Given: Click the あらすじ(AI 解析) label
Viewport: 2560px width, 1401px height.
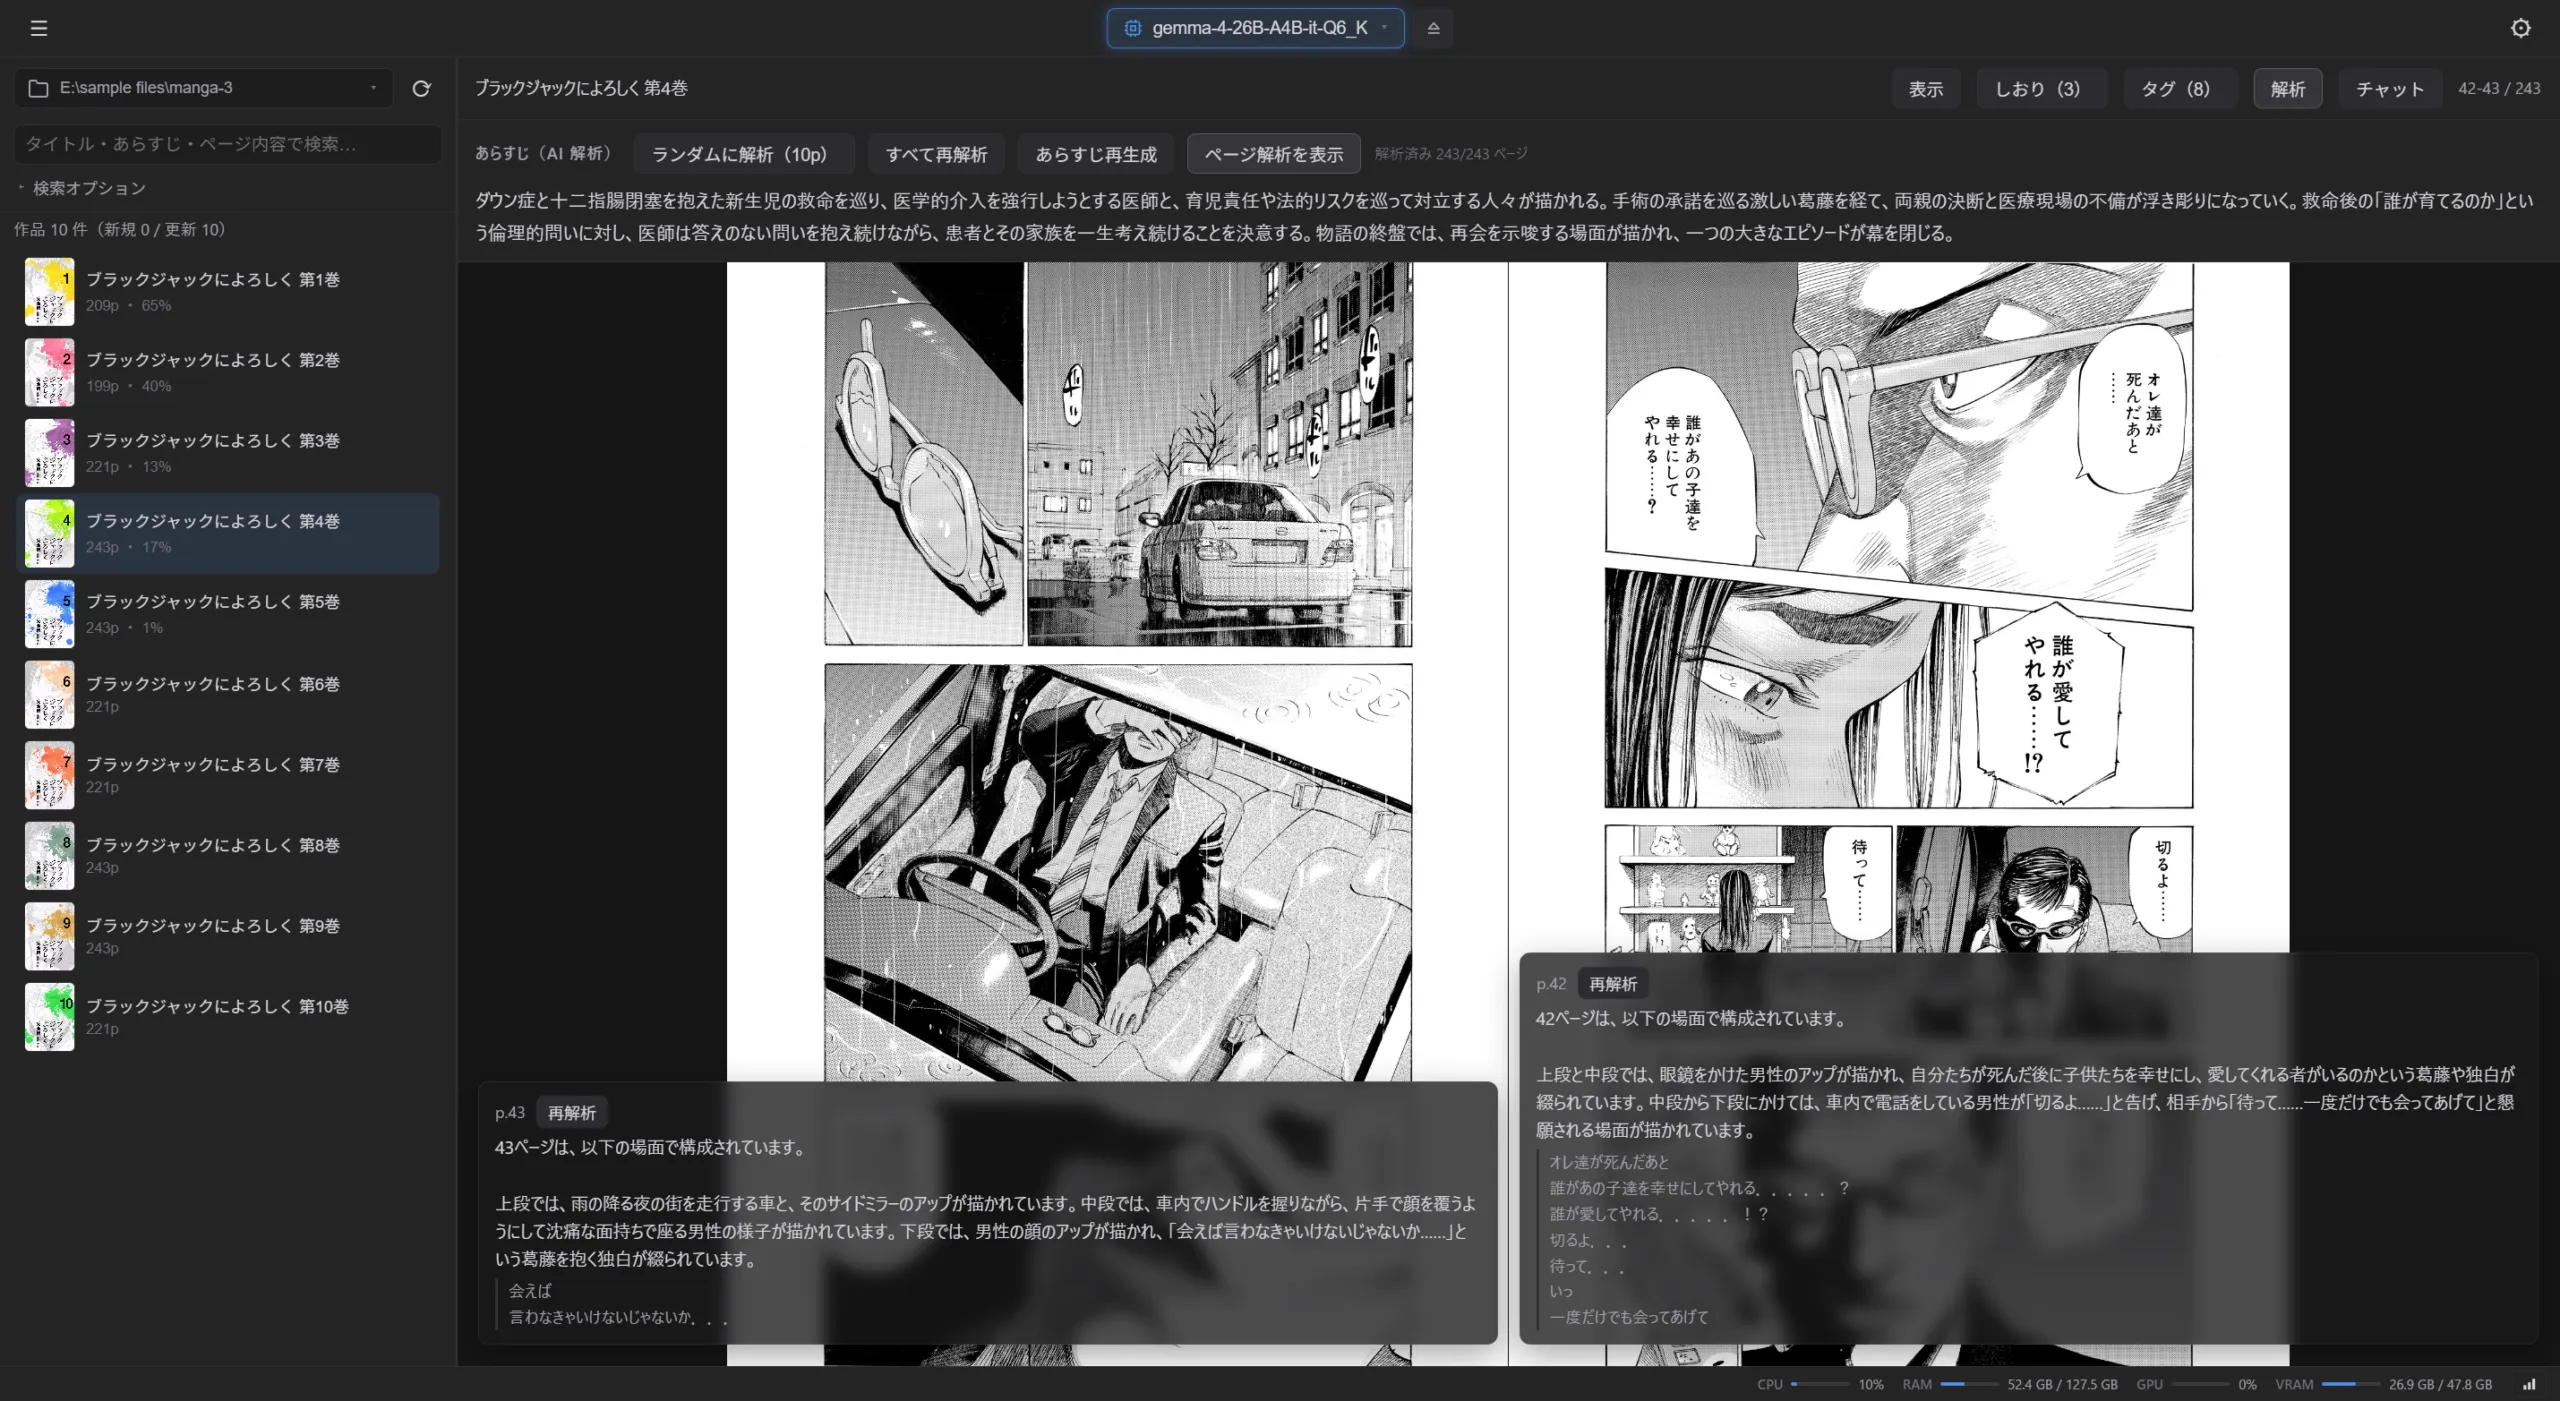Looking at the screenshot, I should tap(543, 154).
